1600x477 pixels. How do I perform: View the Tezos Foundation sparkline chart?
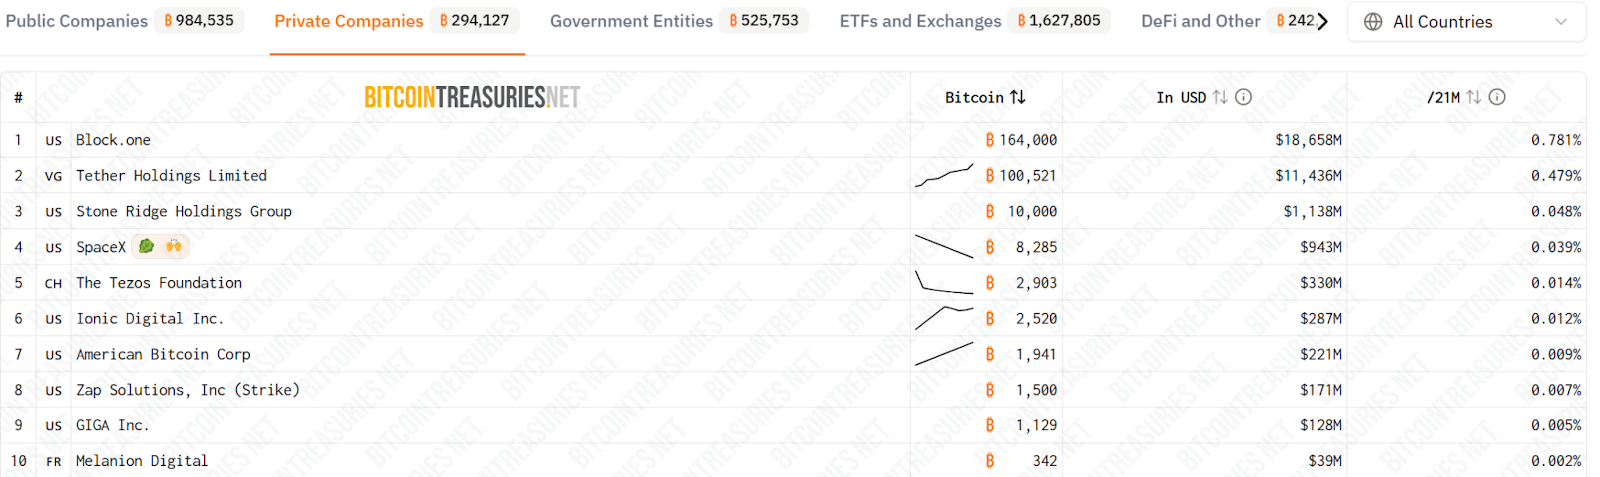[x=944, y=283]
